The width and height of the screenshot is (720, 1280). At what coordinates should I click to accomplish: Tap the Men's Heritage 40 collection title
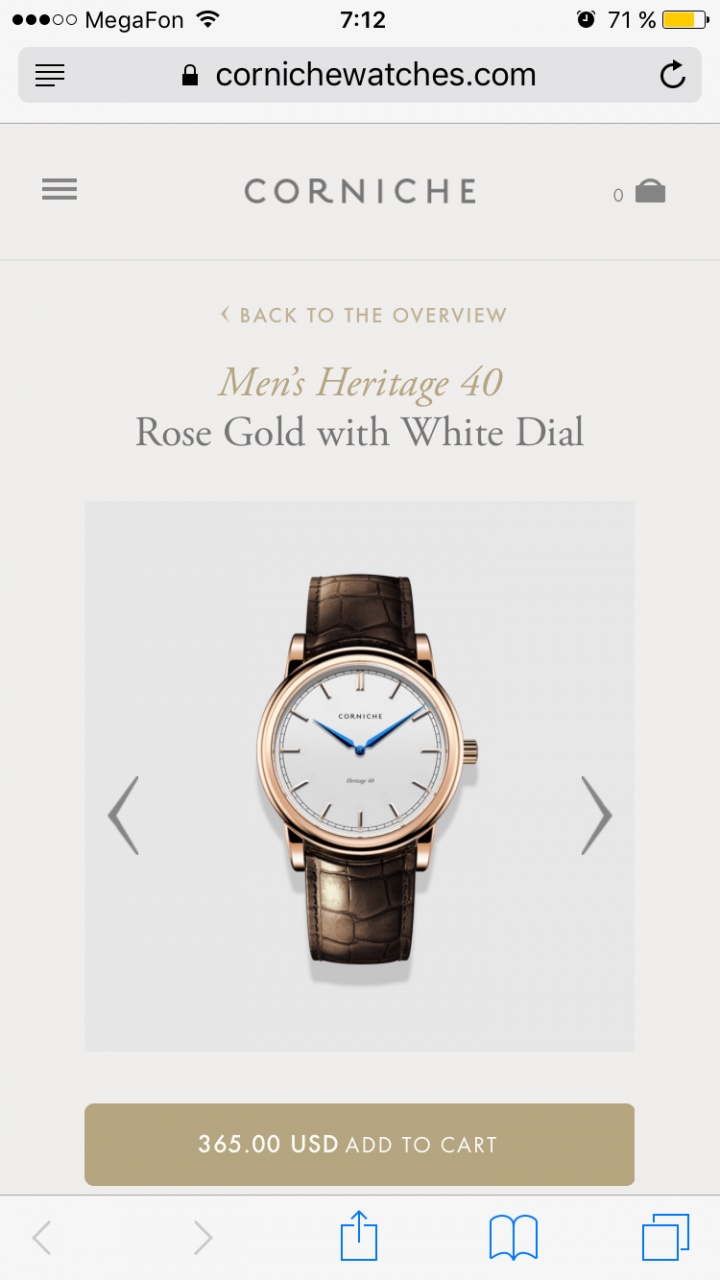tap(360, 383)
